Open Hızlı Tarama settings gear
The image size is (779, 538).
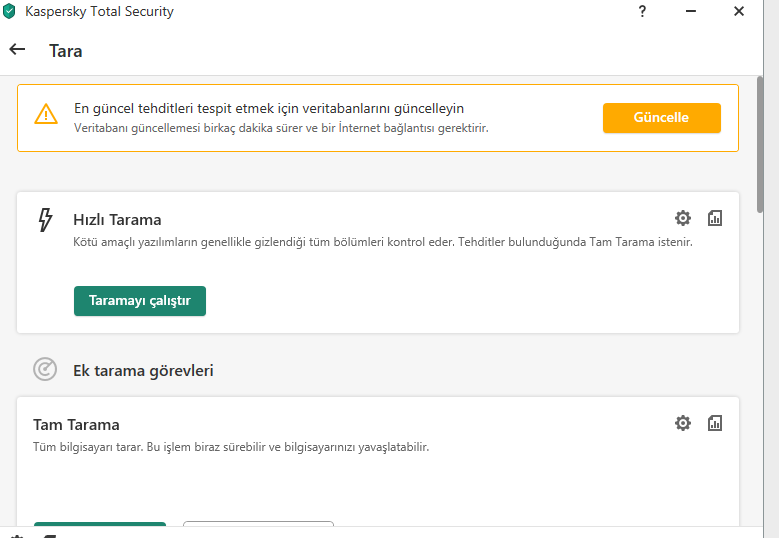(683, 218)
